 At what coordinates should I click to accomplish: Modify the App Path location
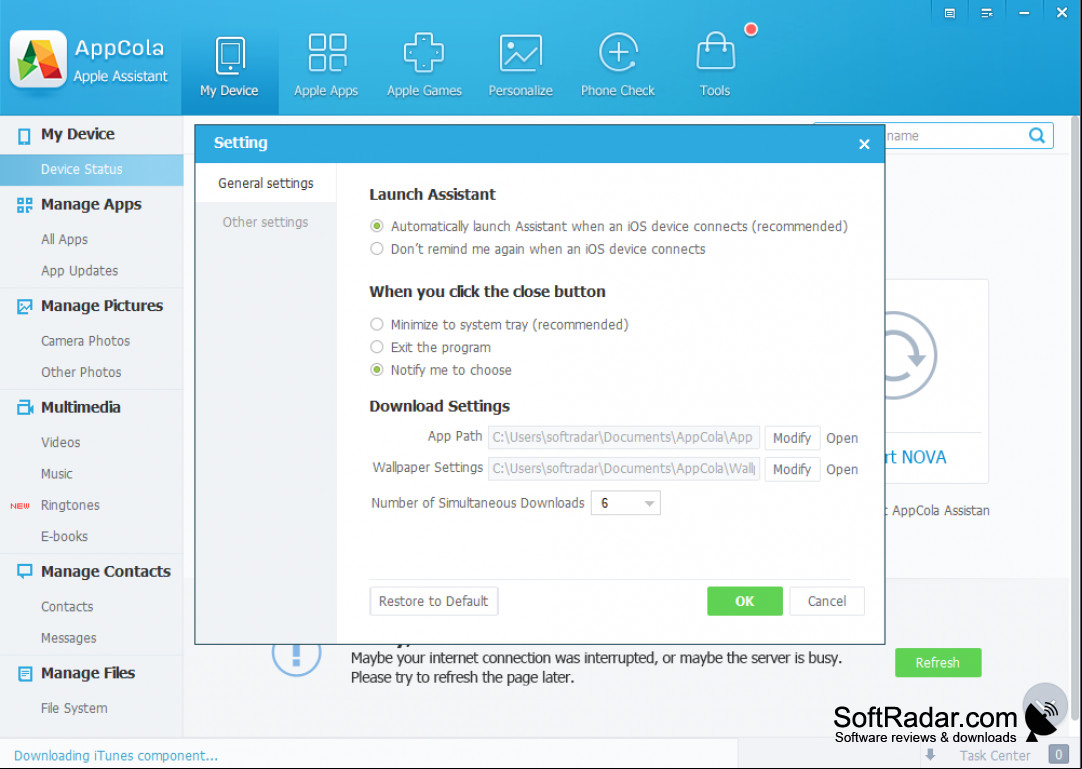(792, 438)
